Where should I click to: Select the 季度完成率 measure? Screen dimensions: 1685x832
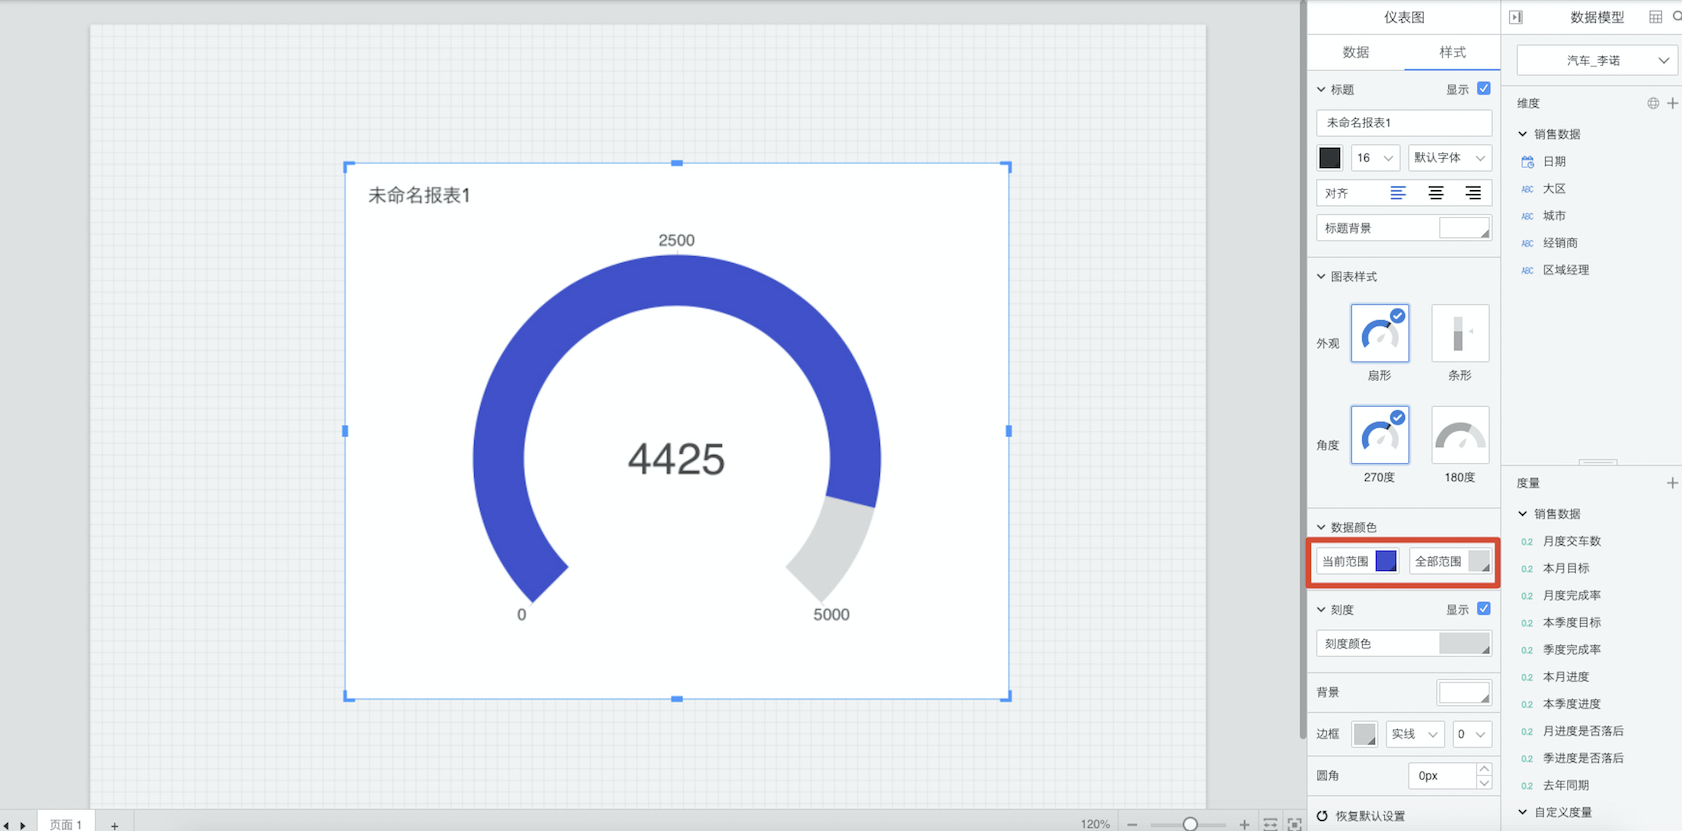coord(1572,650)
